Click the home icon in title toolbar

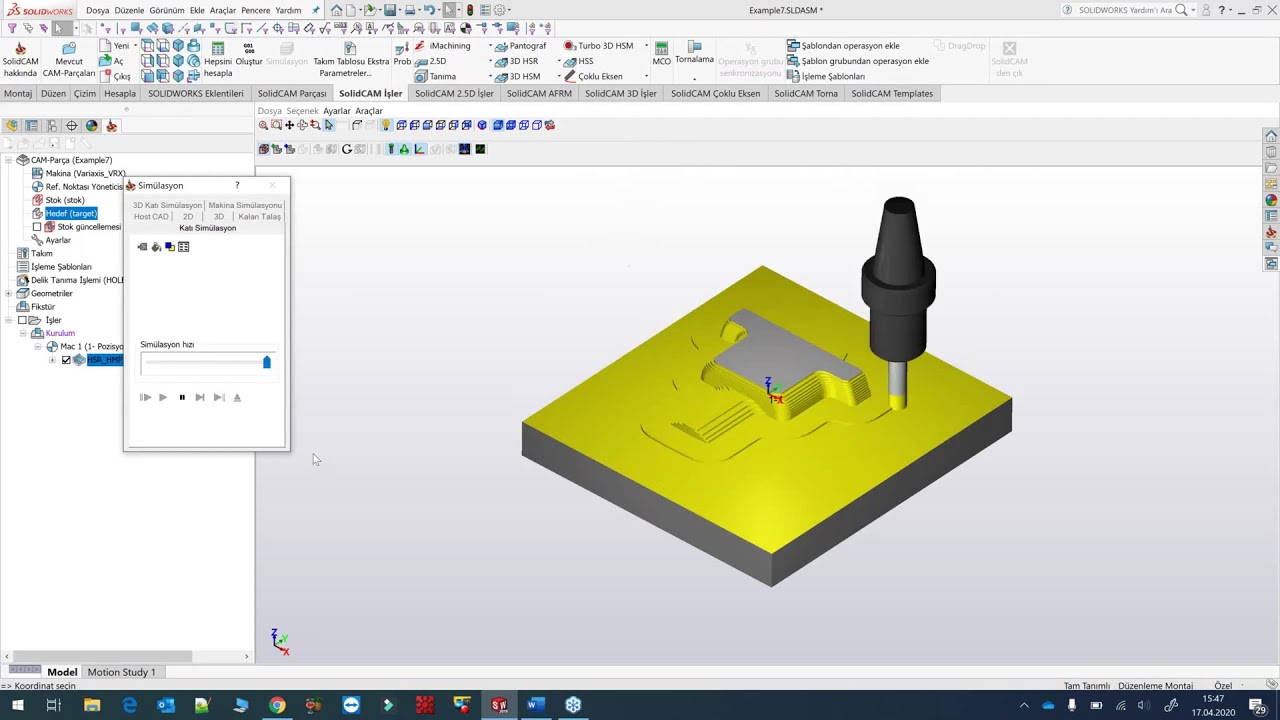336,10
